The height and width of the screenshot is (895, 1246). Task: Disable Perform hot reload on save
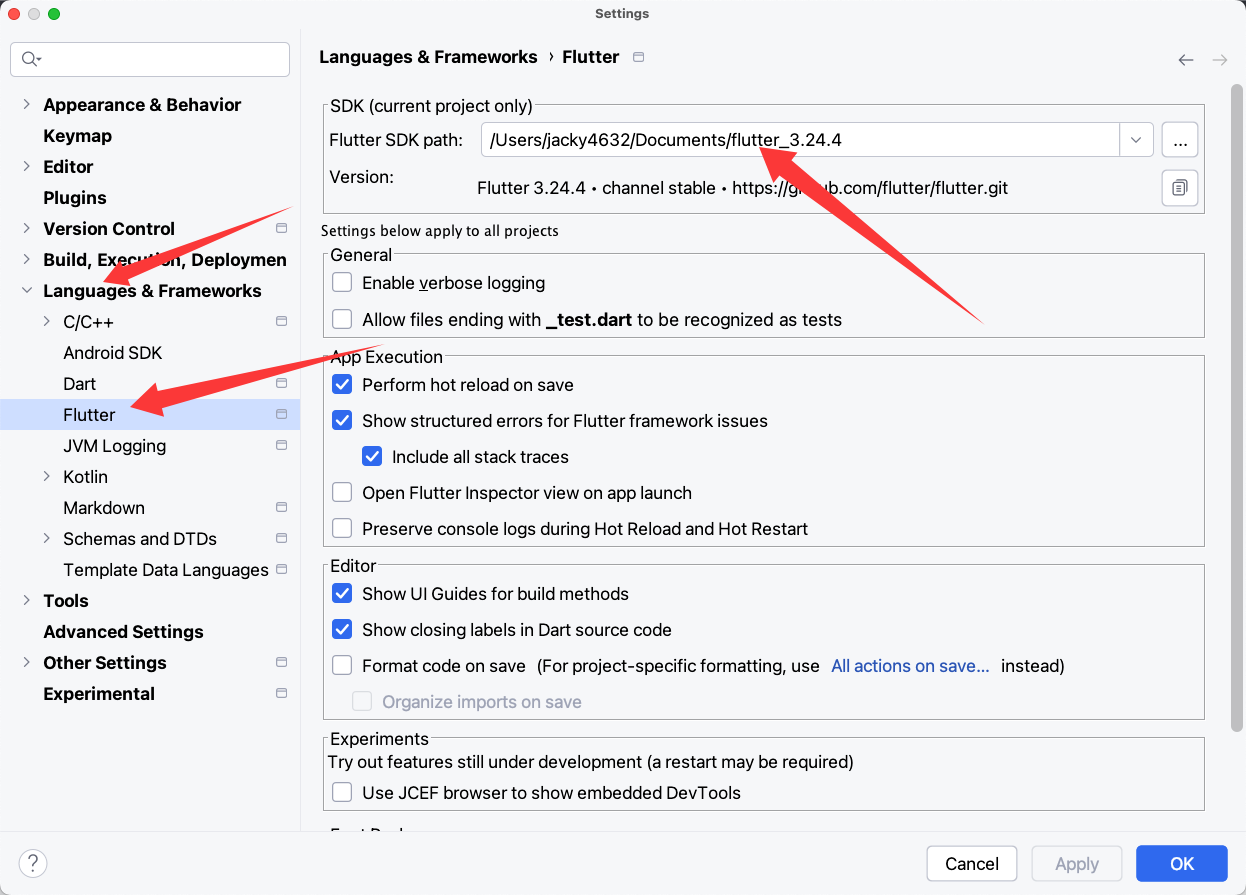click(x=342, y=385)
